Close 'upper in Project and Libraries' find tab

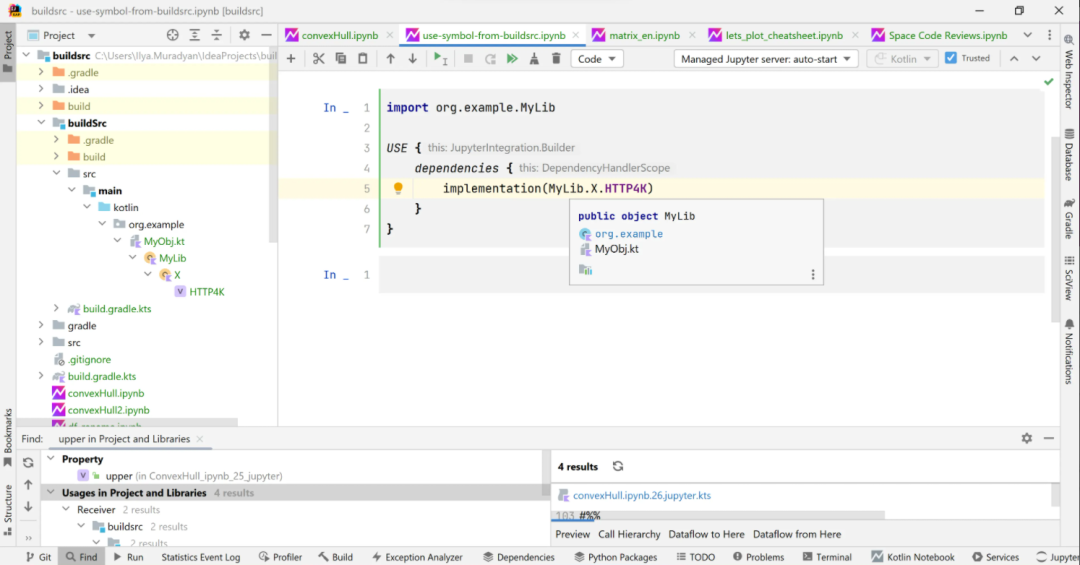(200, 439)
